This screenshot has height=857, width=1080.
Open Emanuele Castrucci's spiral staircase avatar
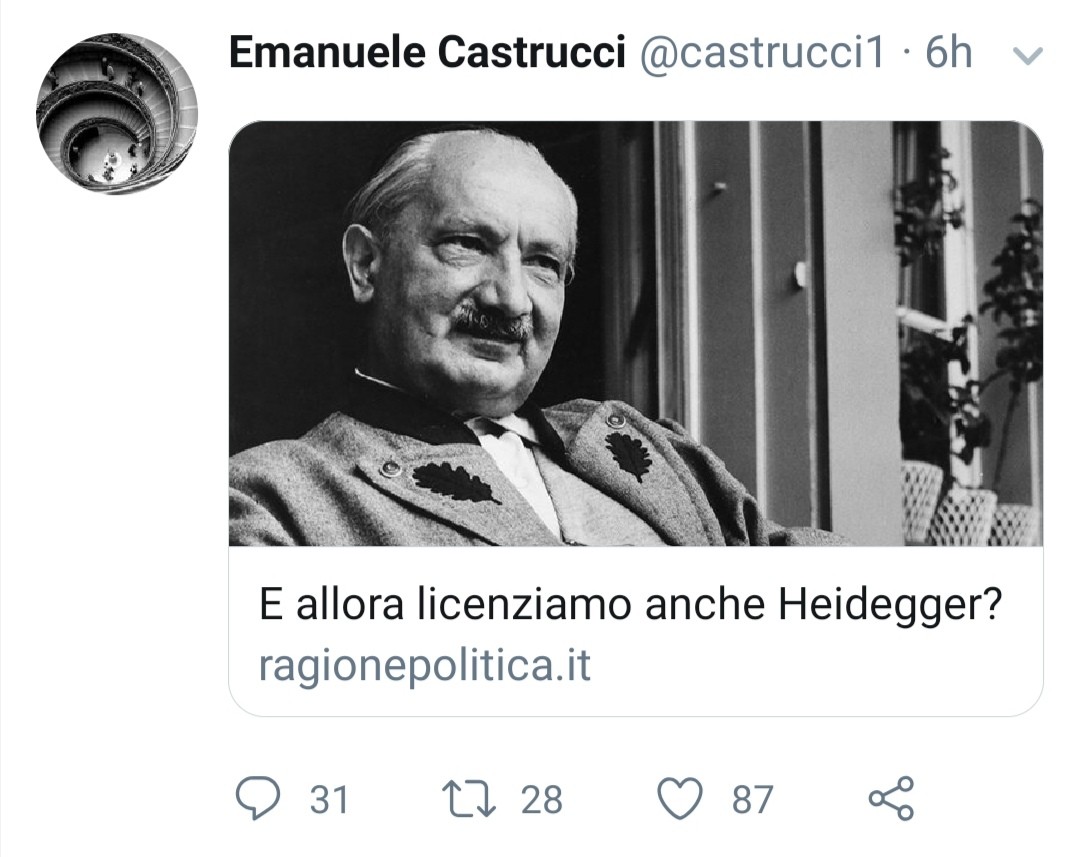pos(116,114)
